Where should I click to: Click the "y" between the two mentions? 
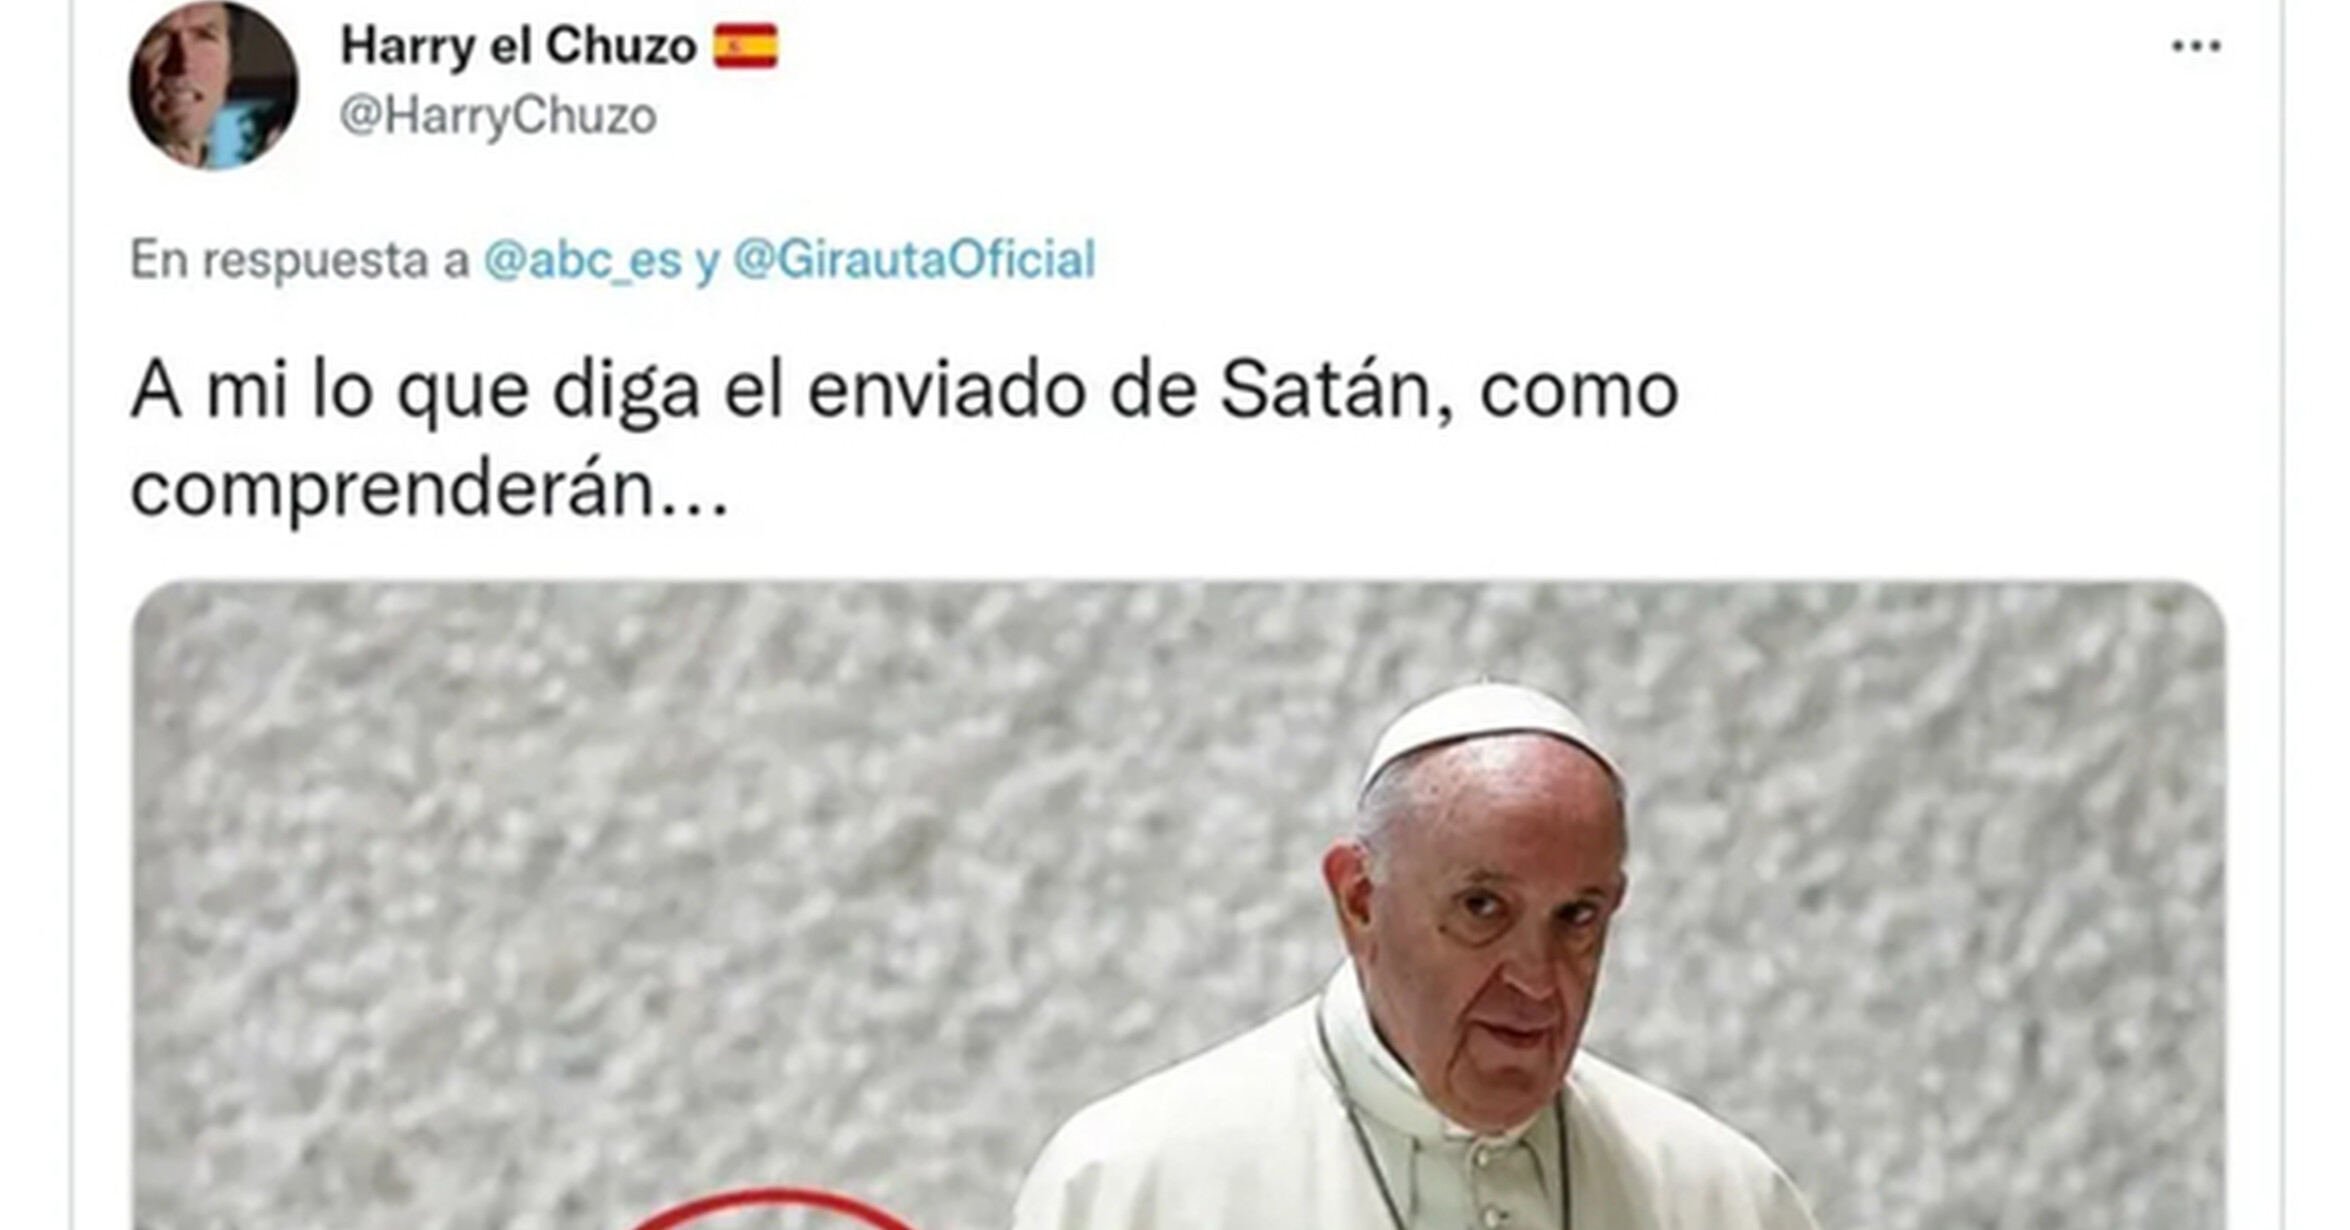[707, 262]
